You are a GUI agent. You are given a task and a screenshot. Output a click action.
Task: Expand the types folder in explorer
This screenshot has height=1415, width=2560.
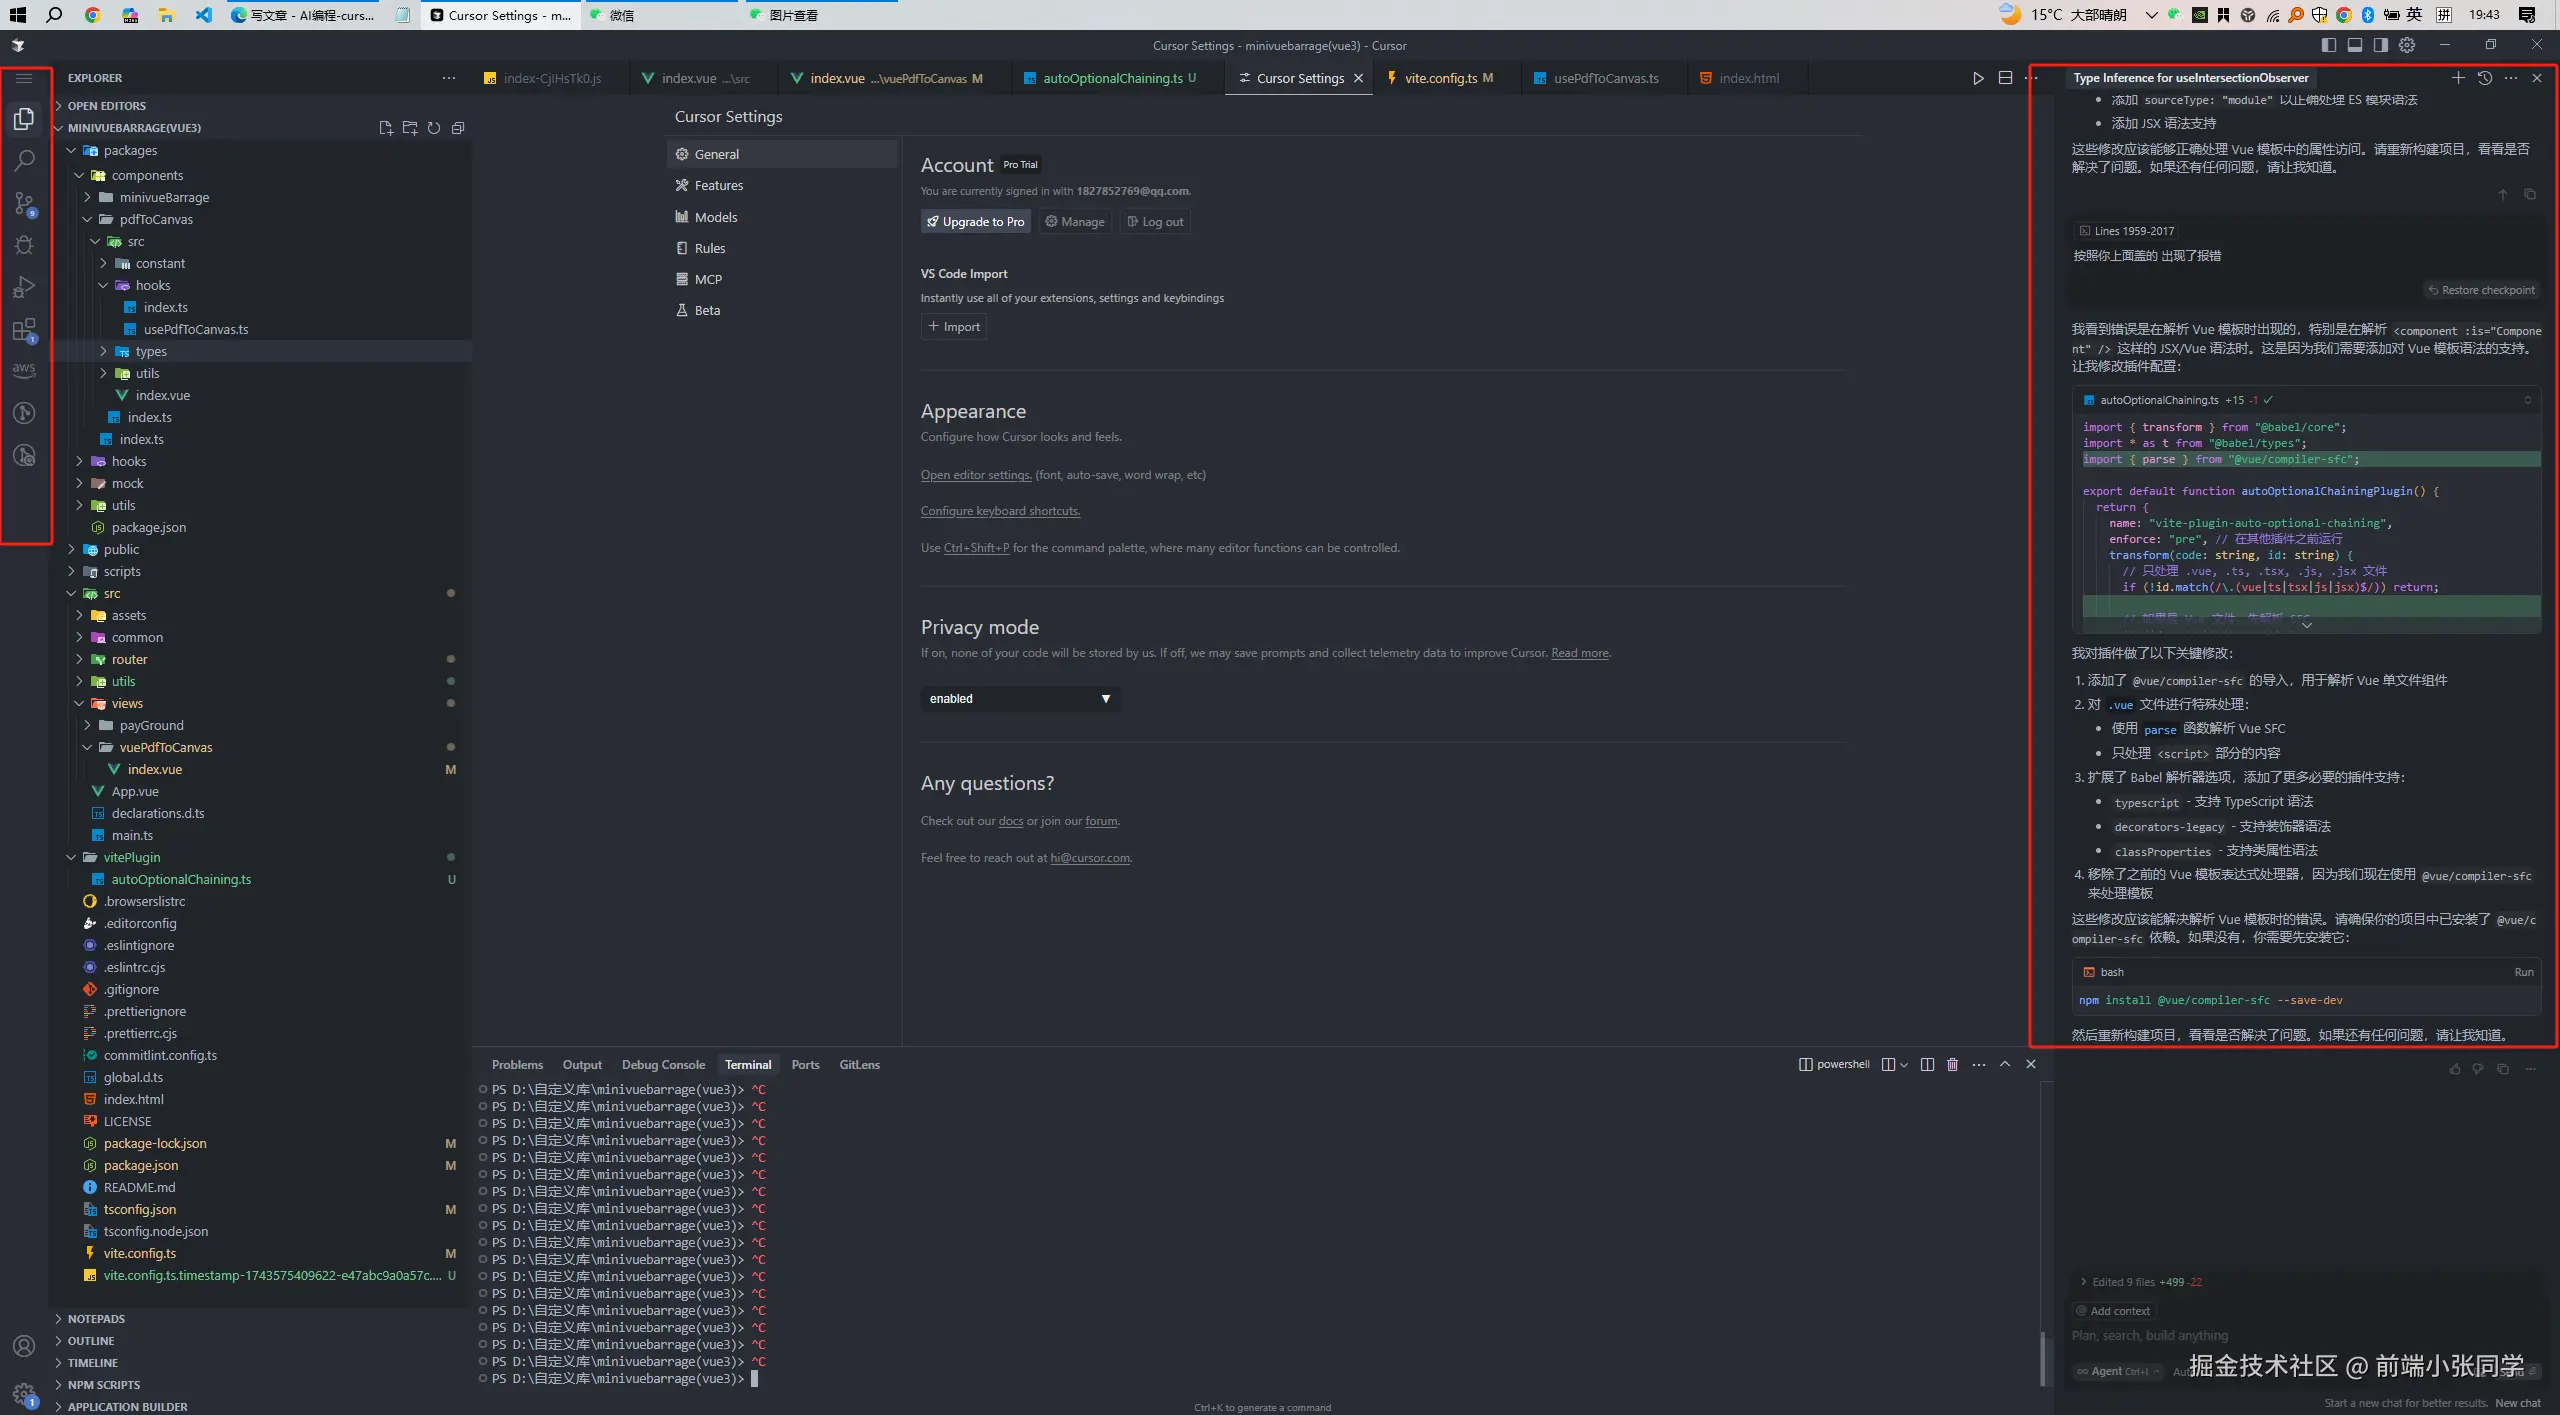(151, 351)
